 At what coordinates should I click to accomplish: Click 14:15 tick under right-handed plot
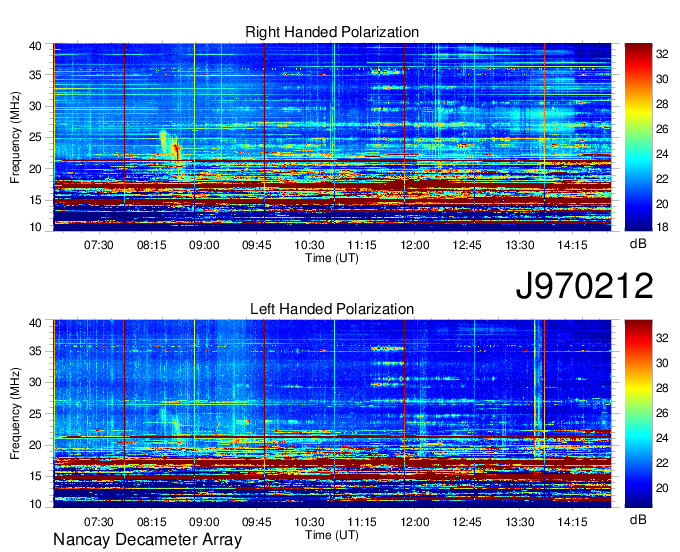[572, 245]
